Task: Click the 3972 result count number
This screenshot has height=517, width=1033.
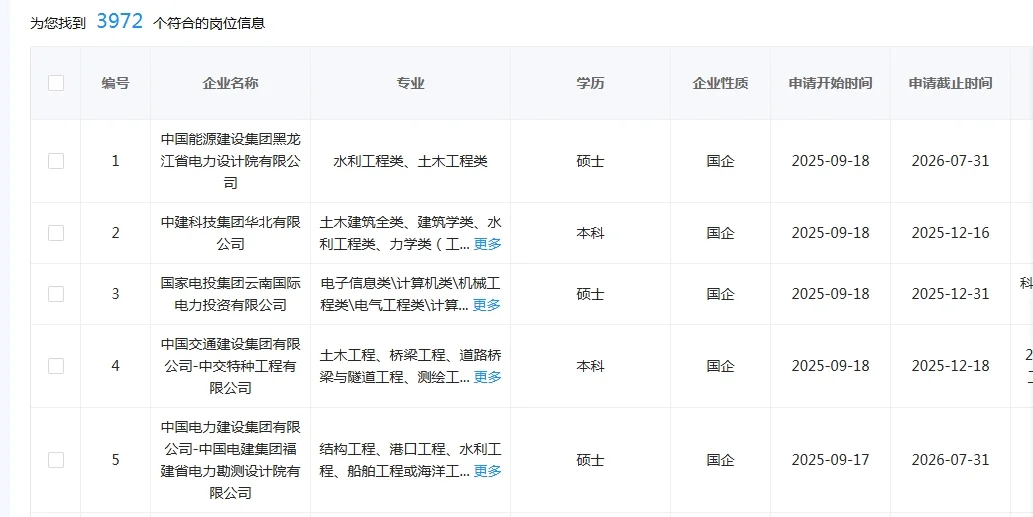Action: coord(119,21)
